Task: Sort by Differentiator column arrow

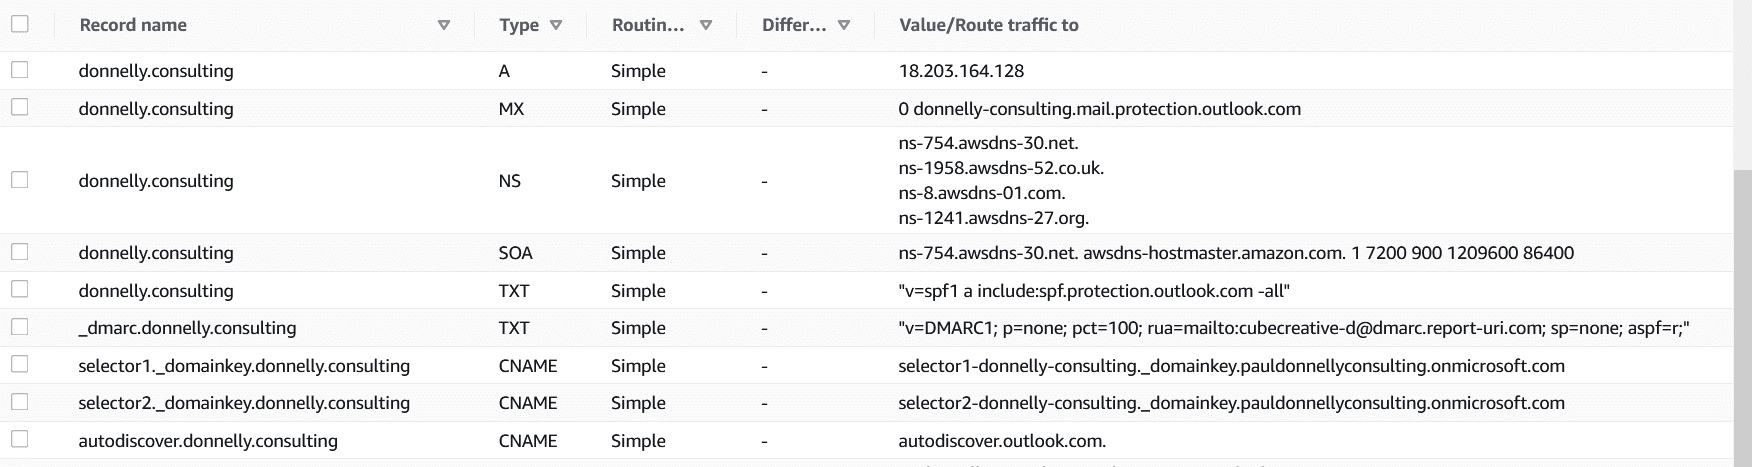Action: pyautogui.click(x=844, y=26)
